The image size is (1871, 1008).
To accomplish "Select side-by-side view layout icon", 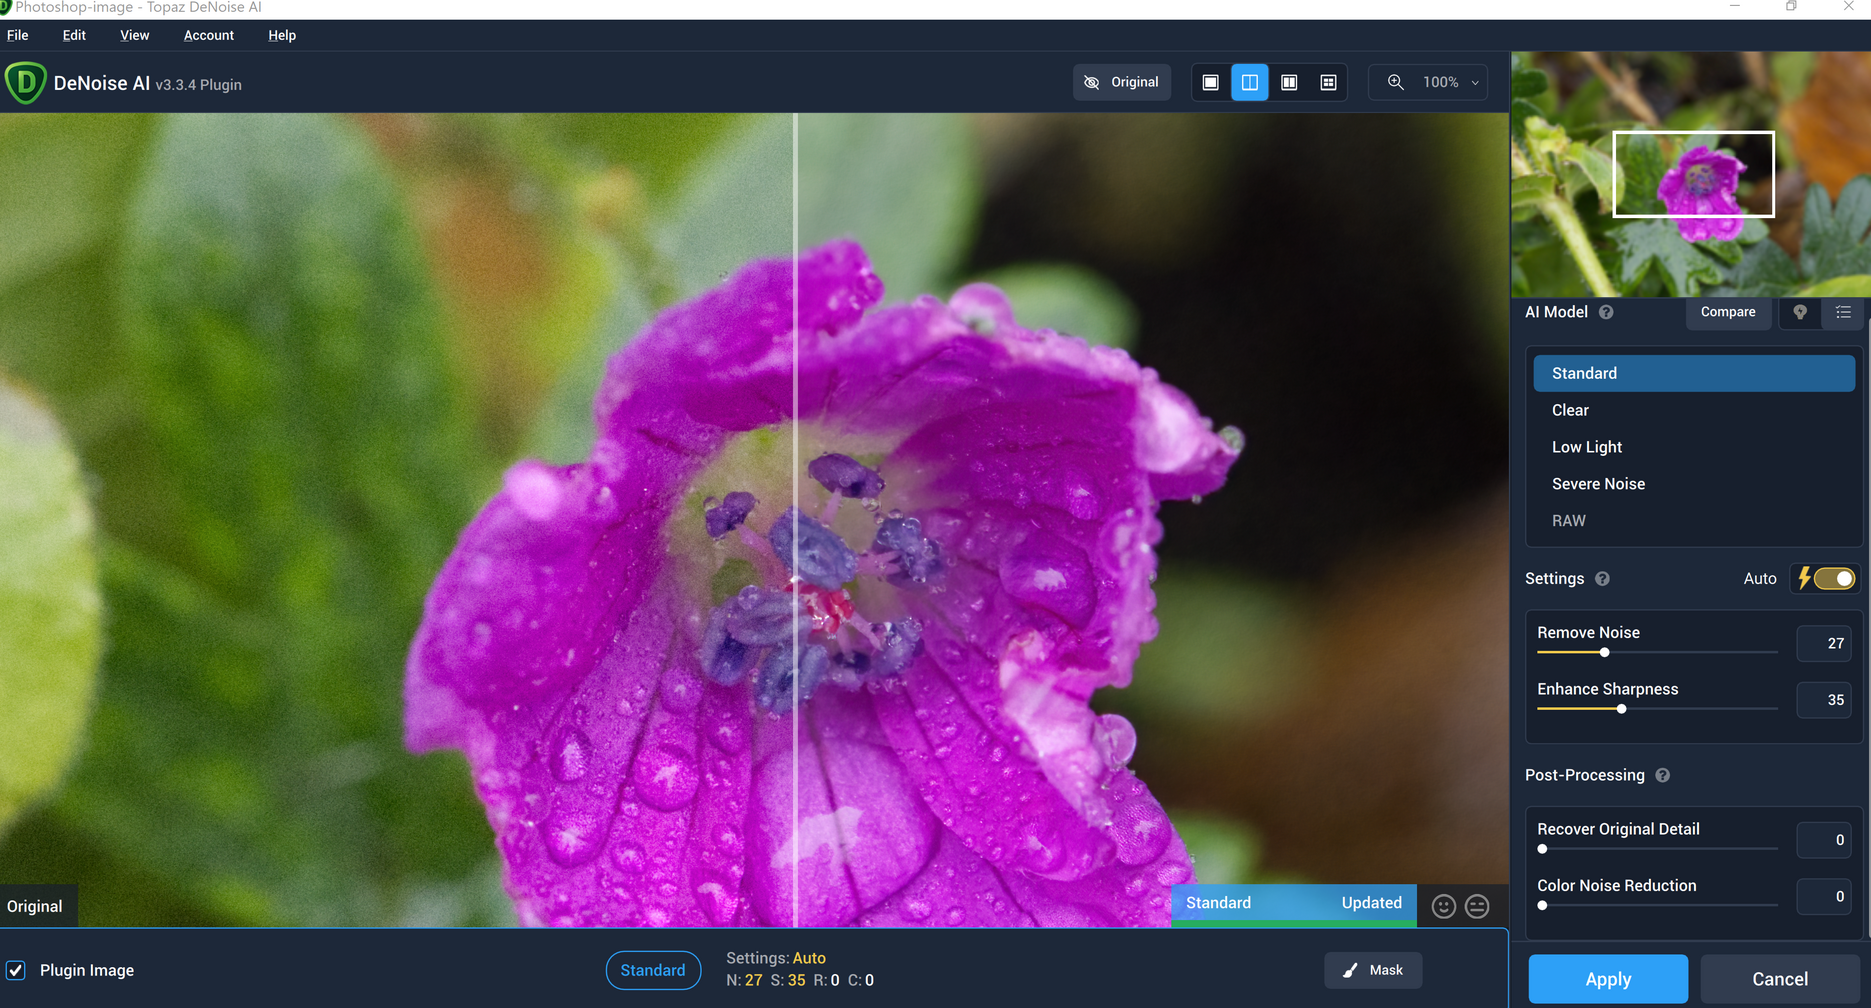I will [1289, 82].
